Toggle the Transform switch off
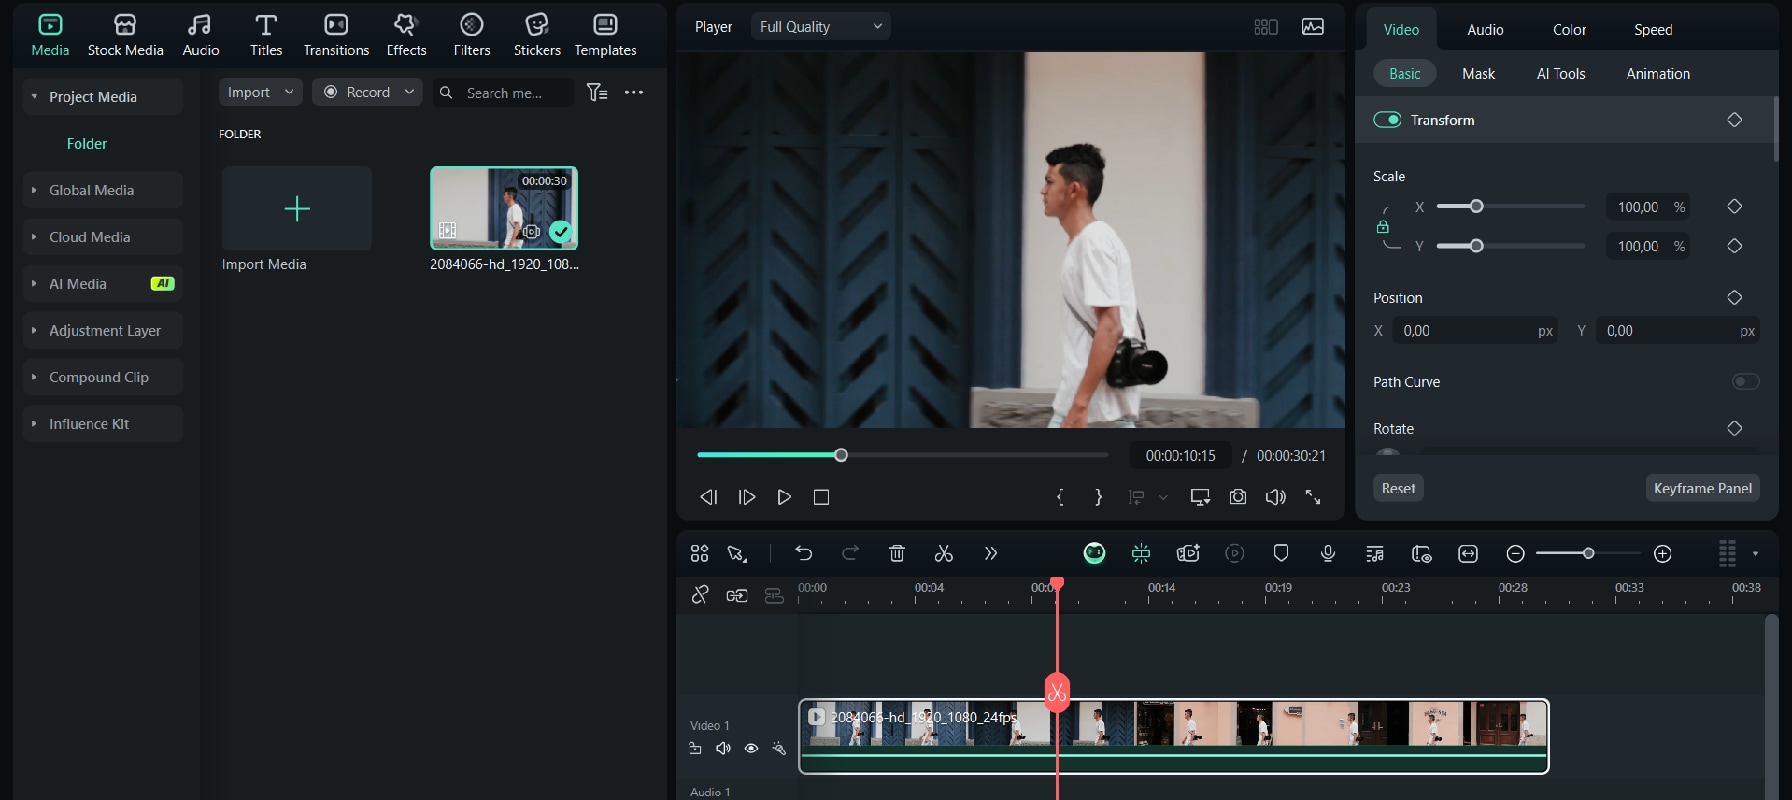 pos(1387,120)
